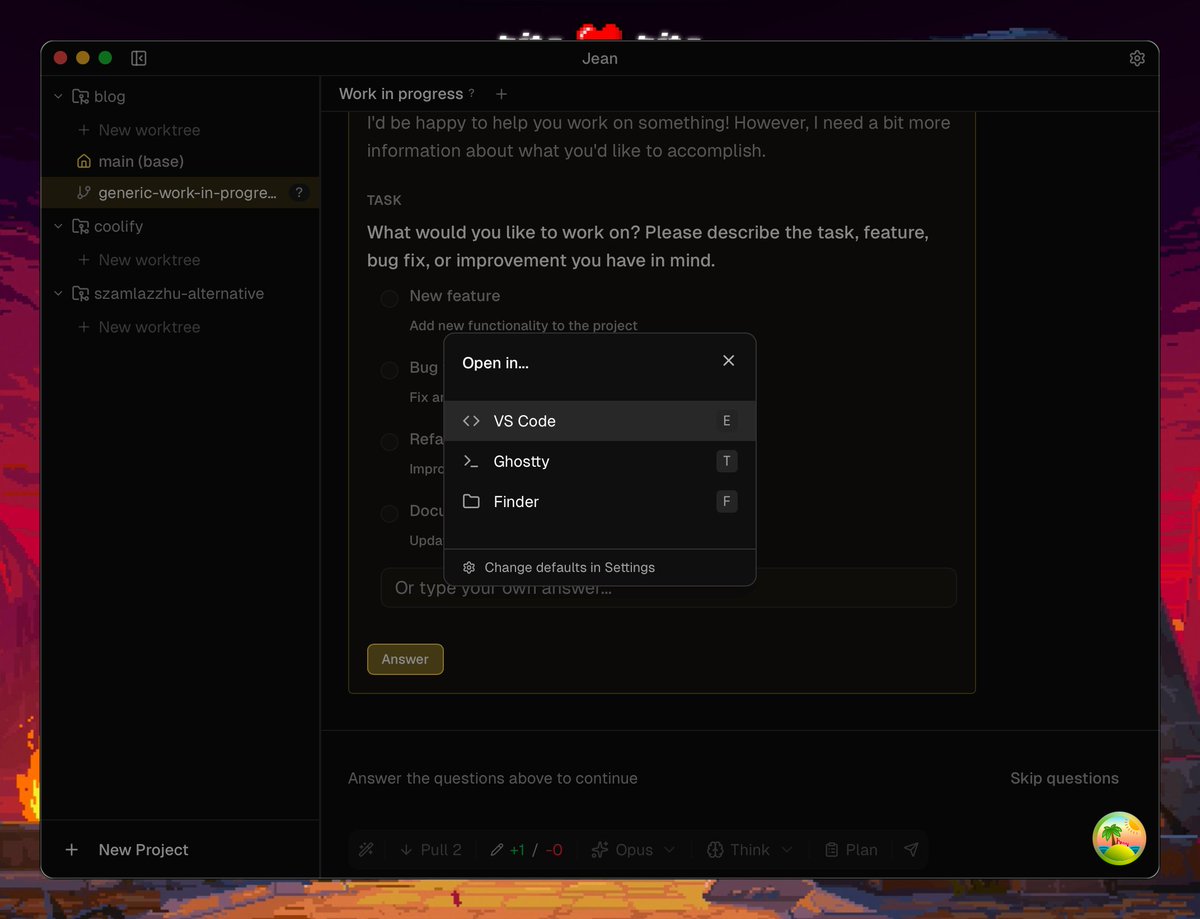
Task: Click the Pull 2 button
Action: [x=431, y=850]
